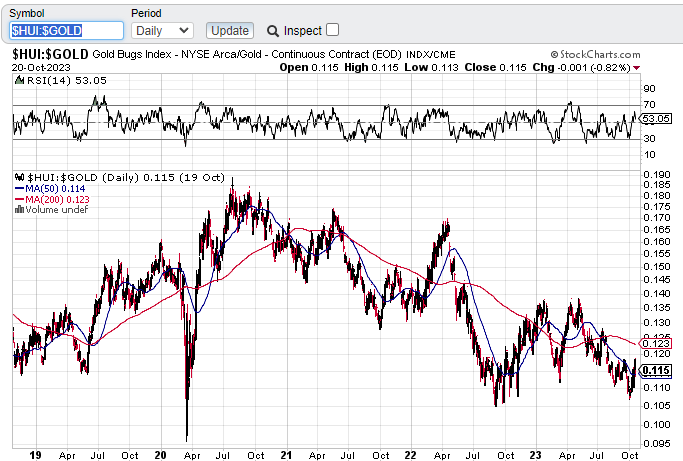Click the candlestick icon beside $HUI:$GOLD legend
The image size is (683, 461).
[x=18, y=176]
